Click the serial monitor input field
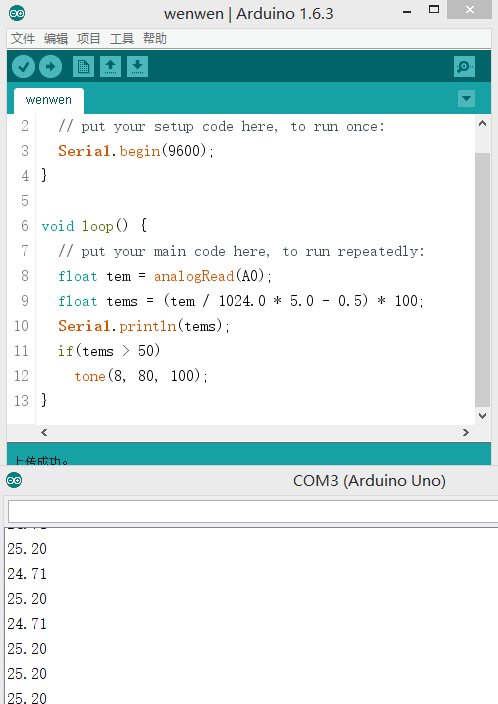Image resolution: width=498 pixels, height=704 pixels. [x=253, y=511]
